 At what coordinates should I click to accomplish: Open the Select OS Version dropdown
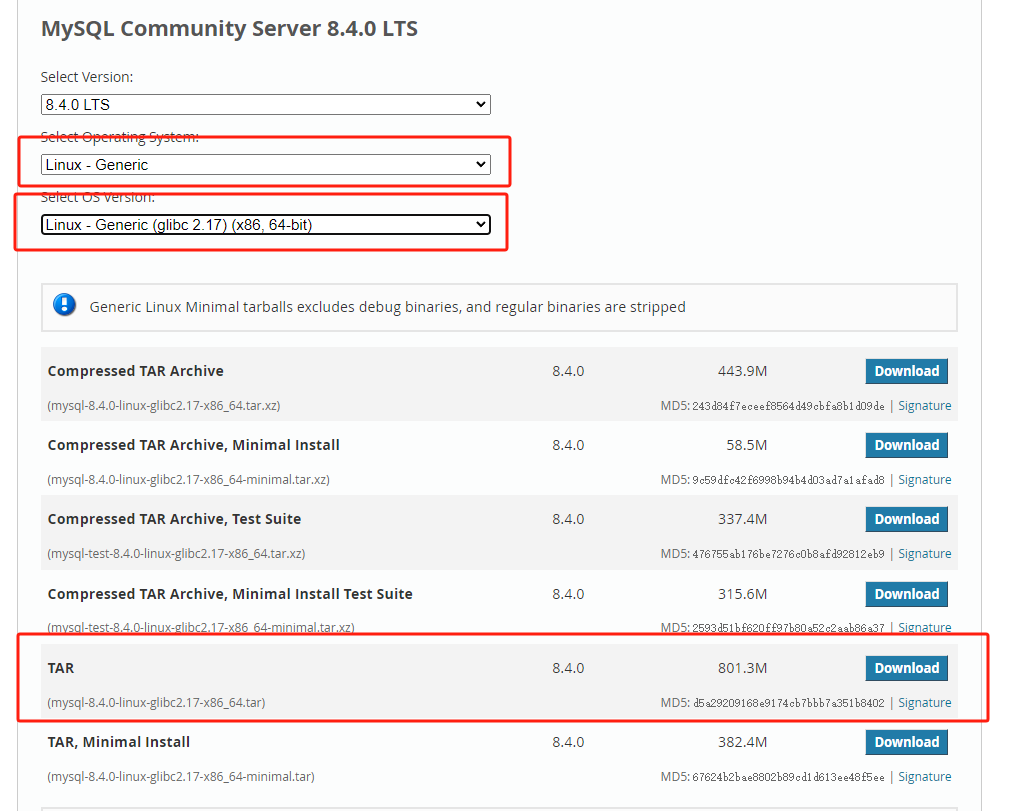[265, 225]
